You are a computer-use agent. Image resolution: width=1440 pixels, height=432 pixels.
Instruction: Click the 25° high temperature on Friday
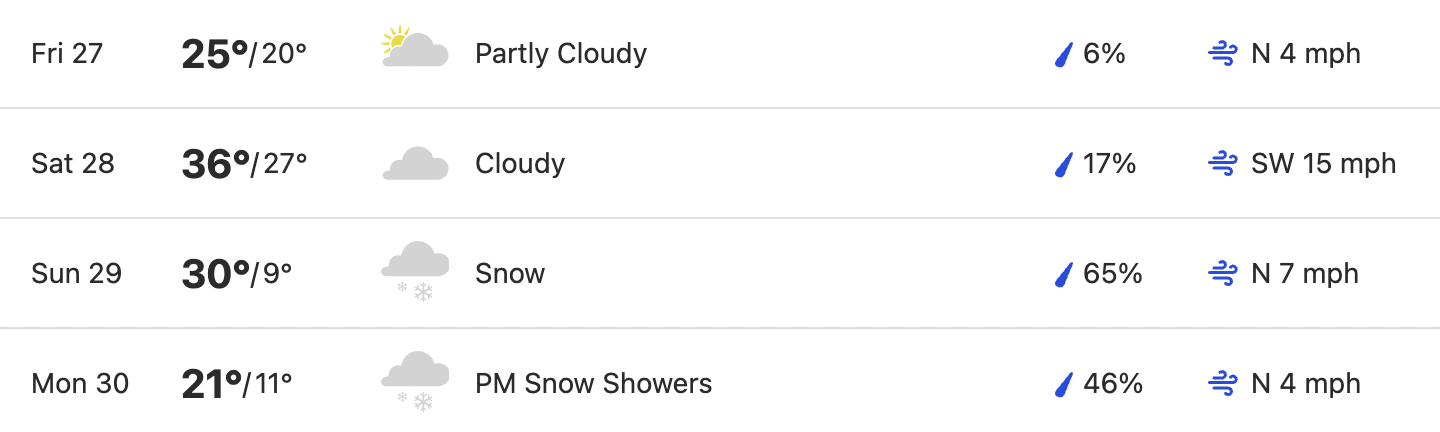[x=215, y=54]
